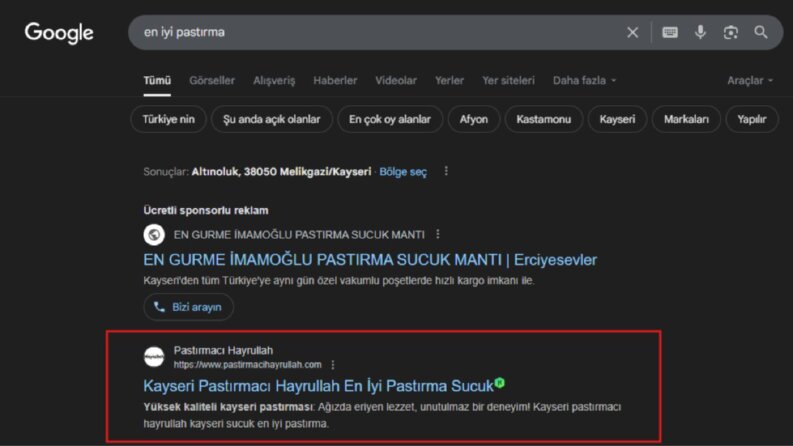Open the three-dot menu next to the ad name
793x446 pixels.
438,234
